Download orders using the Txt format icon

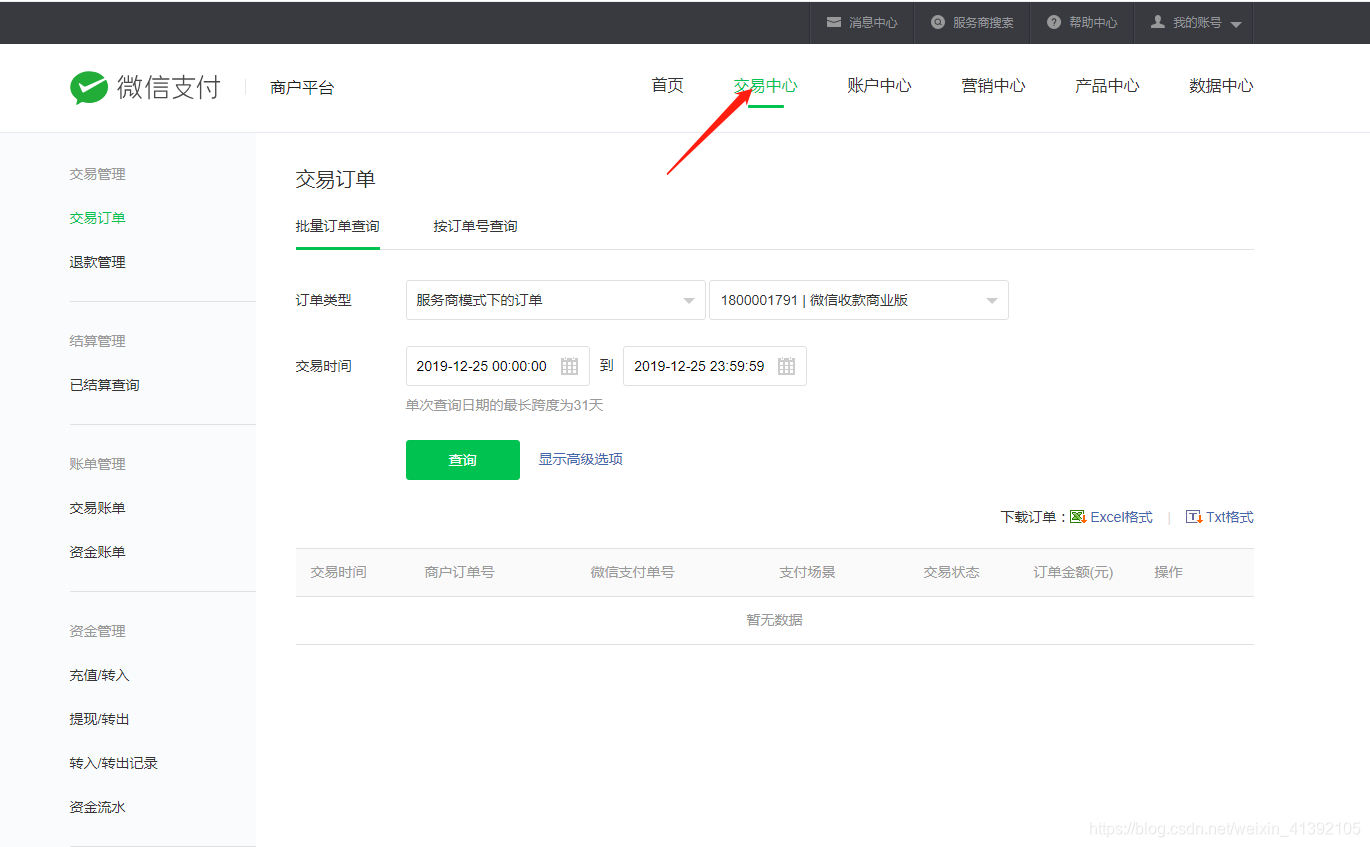(1192, 516)
